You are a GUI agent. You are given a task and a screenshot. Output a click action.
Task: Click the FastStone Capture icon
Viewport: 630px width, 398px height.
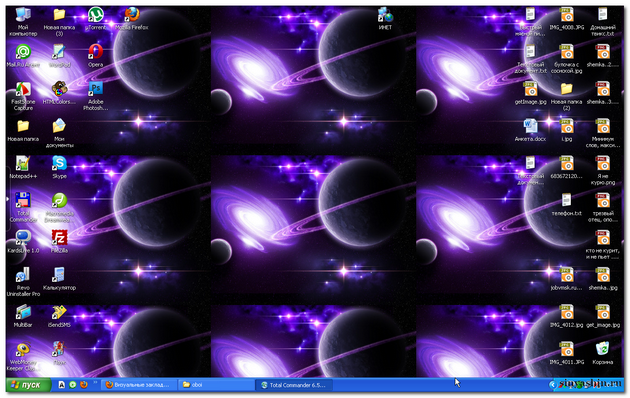[23, 96]
